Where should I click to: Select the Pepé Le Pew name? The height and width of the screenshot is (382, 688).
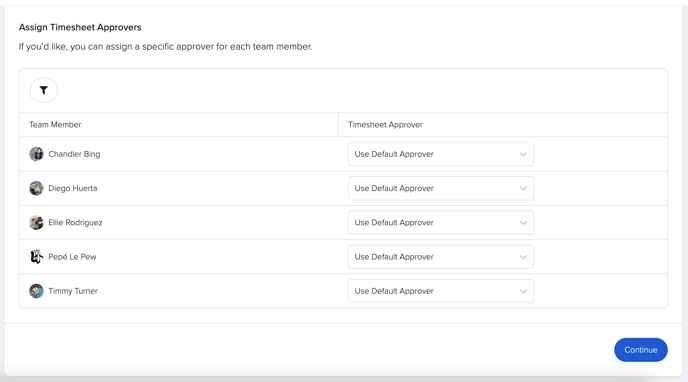point(72,257)
